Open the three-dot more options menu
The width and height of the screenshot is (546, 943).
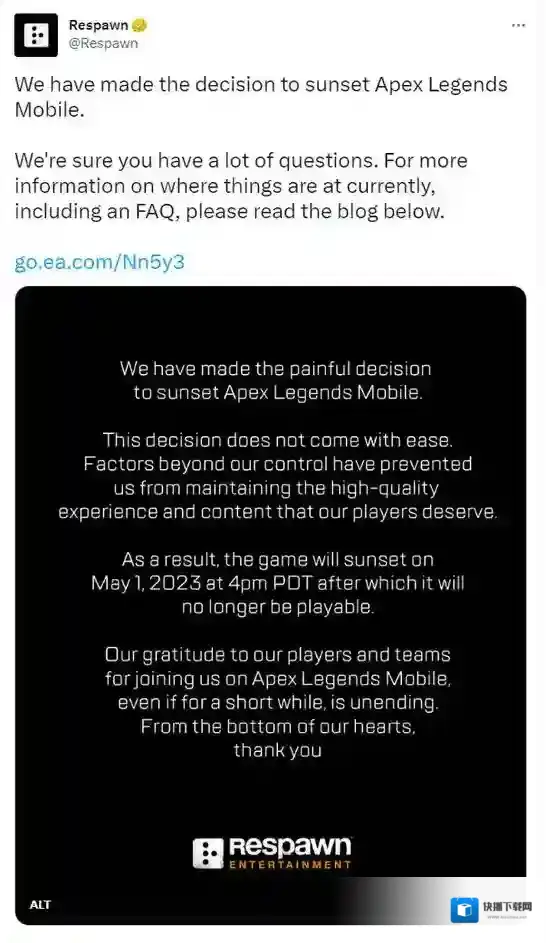(x=518, y=25)
